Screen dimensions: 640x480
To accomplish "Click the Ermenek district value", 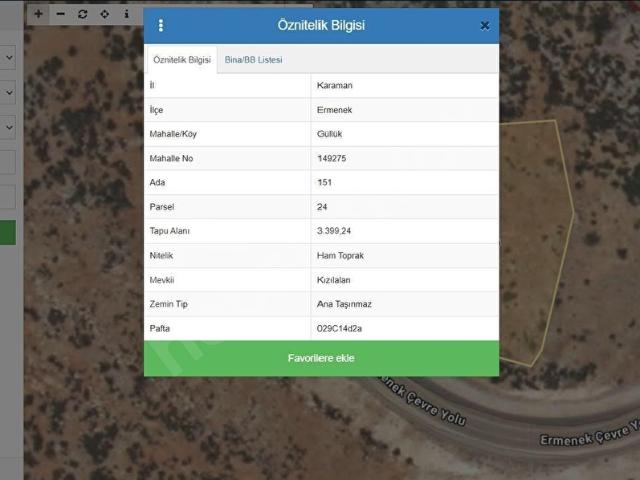I will click(334, 110).
